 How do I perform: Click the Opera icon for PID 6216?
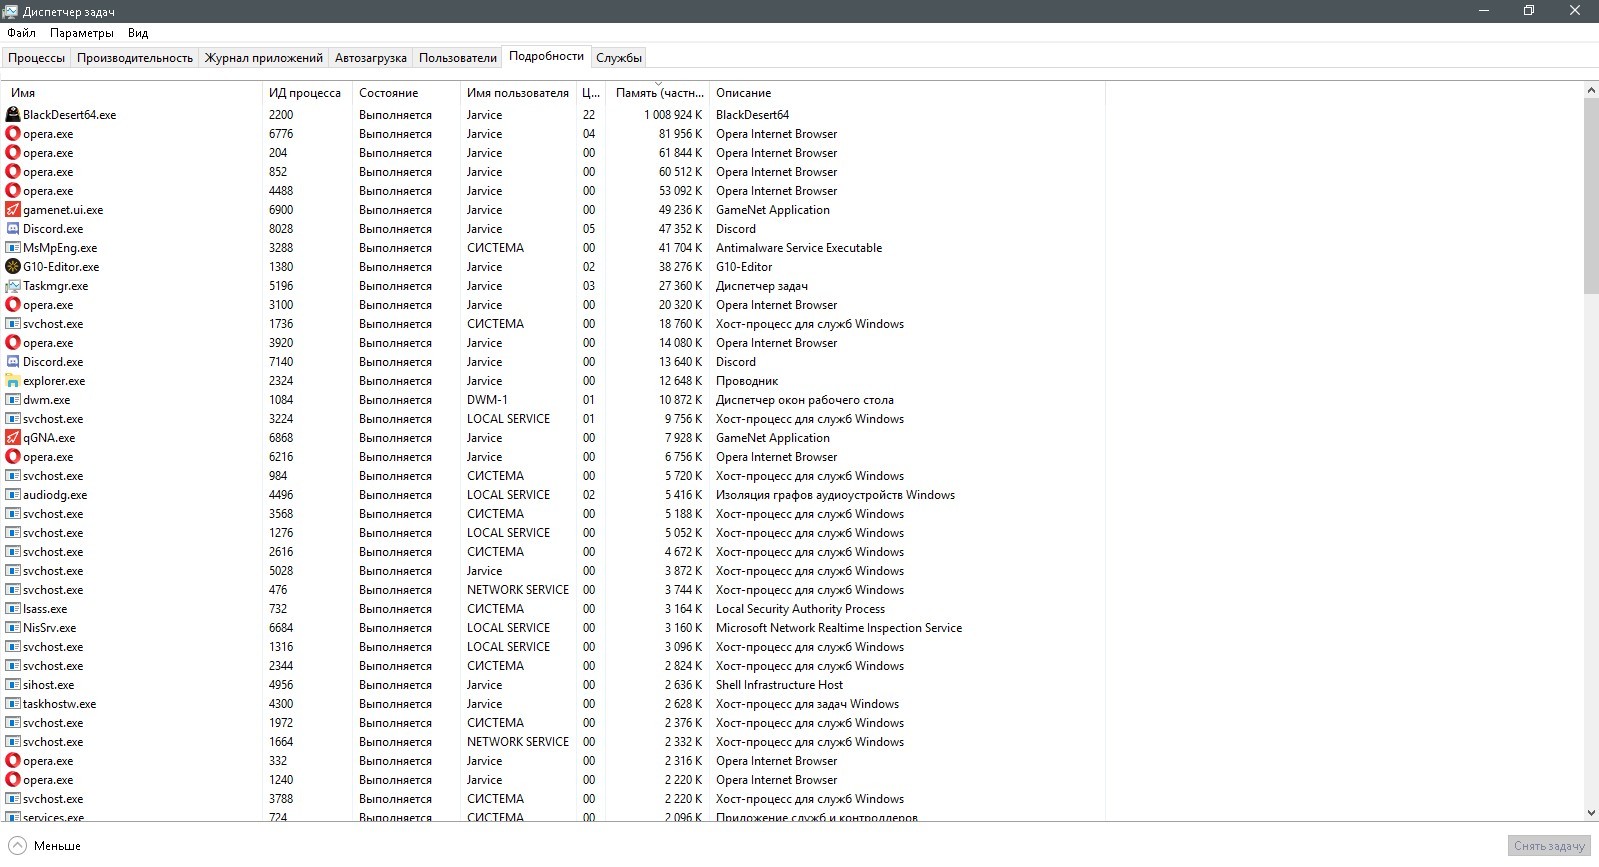[x=13, y=456]
